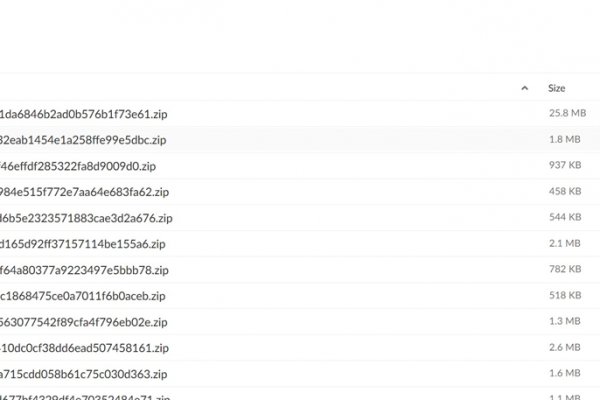Open the file ending in 796eb02e.zip
Image resolution: width=600 pixels, height=400 pixels.
tap(83, 322)
